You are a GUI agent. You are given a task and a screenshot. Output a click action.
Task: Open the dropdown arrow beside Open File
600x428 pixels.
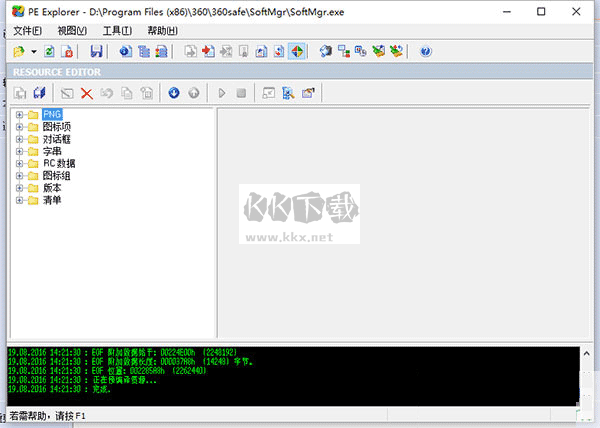34,51
